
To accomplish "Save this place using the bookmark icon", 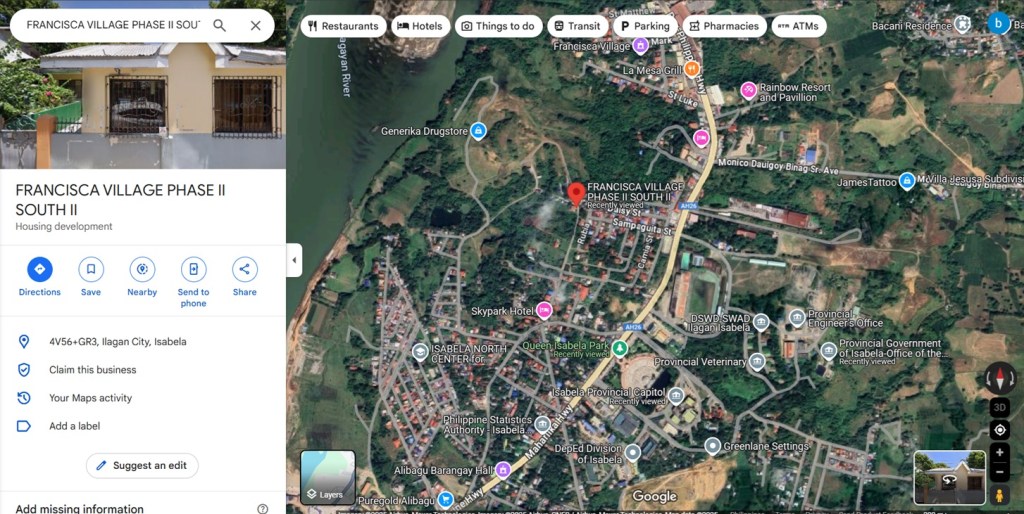I will coord(91,269).
